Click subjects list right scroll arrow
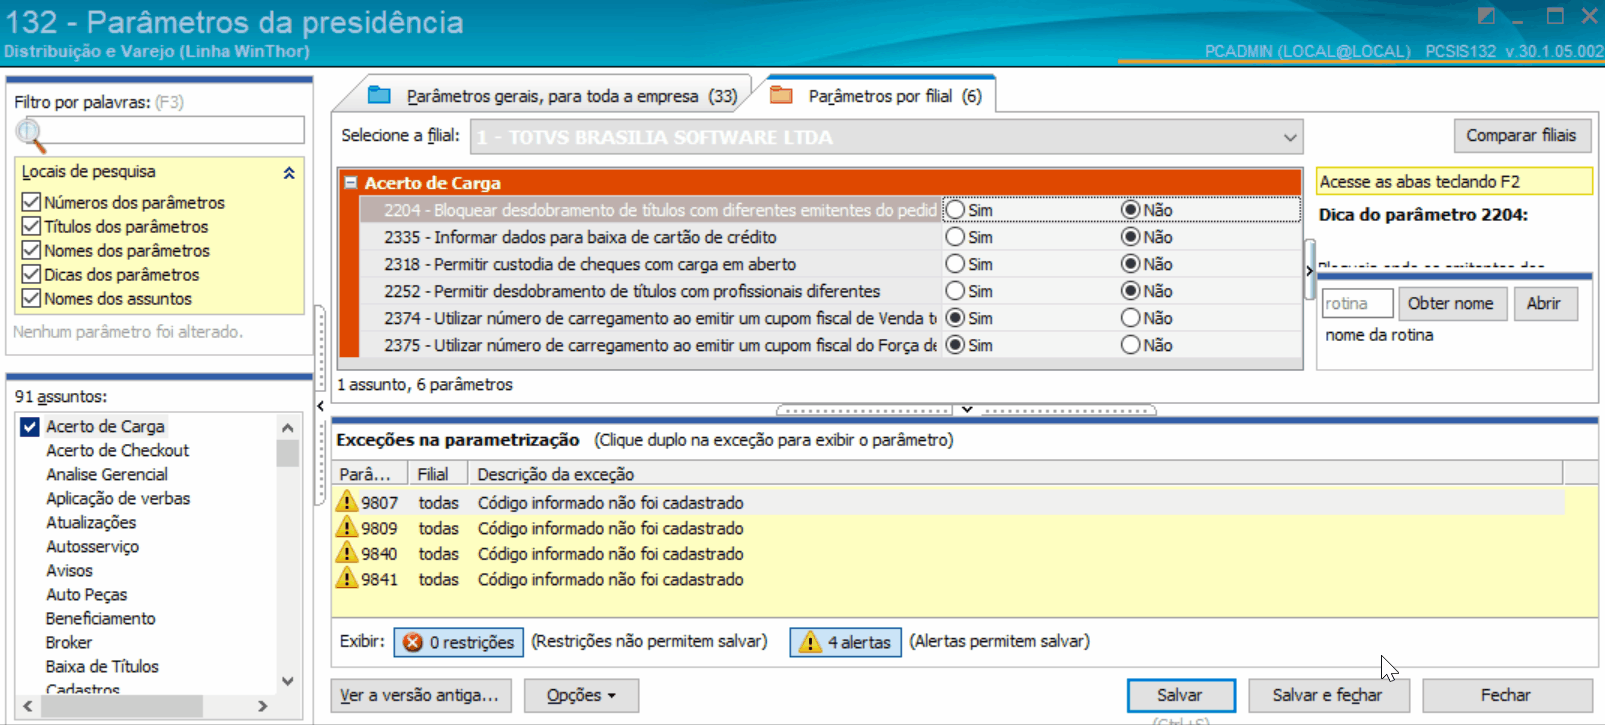The width and height of the screenshot is (1605, 725). click(262, 706)
